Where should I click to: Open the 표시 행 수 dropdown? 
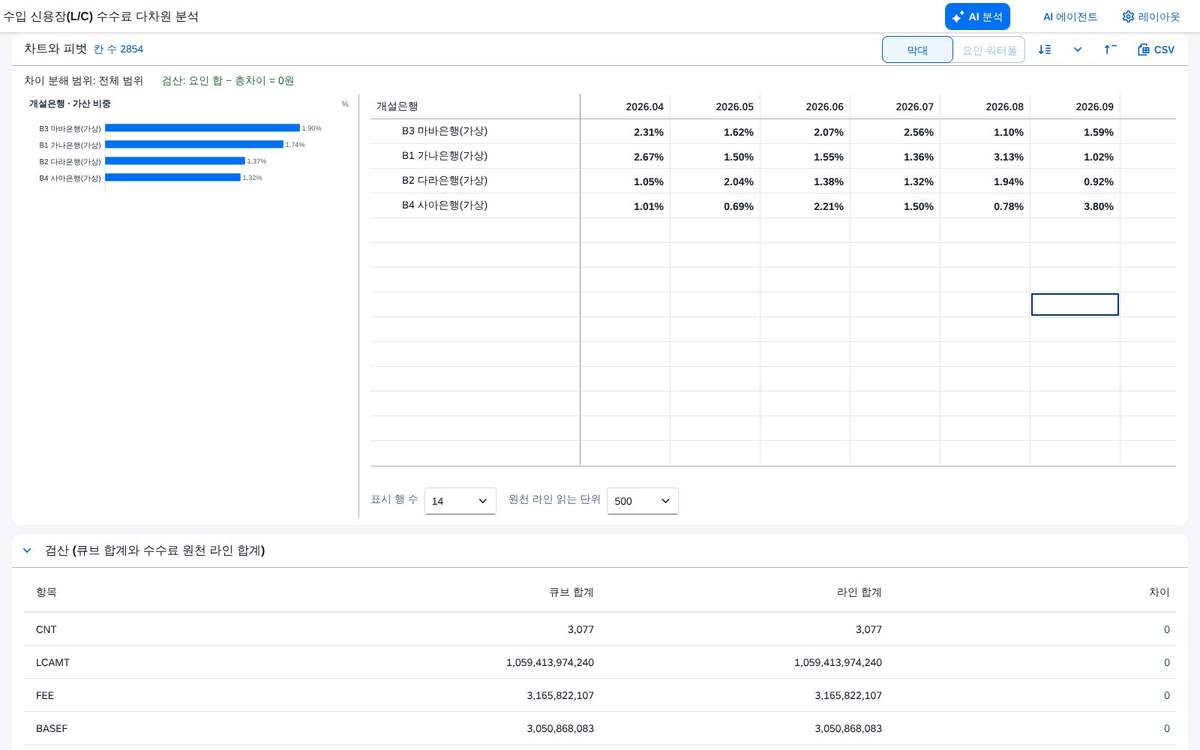pyautogui.click(x=460, y=501)
